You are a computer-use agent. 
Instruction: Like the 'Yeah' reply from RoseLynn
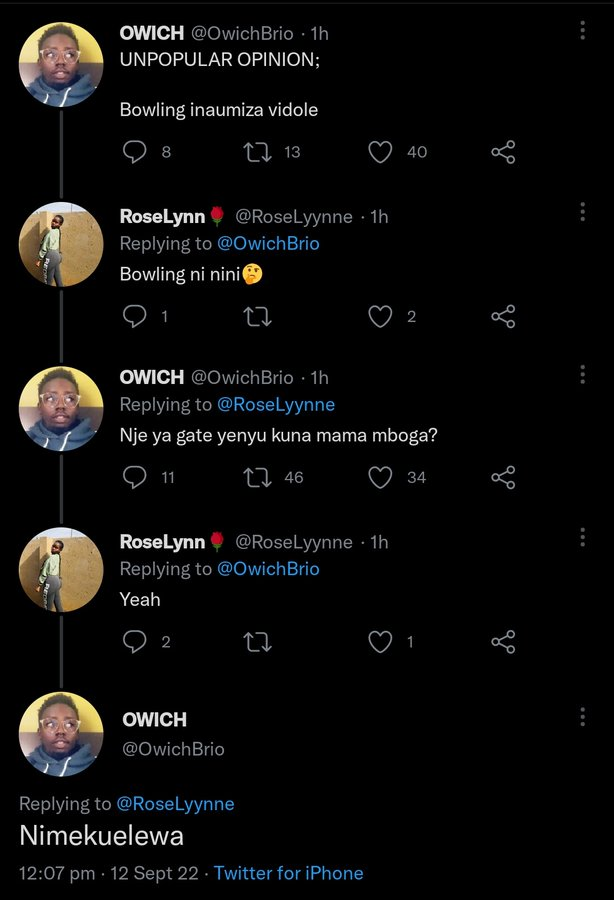[x=380, y=642]
